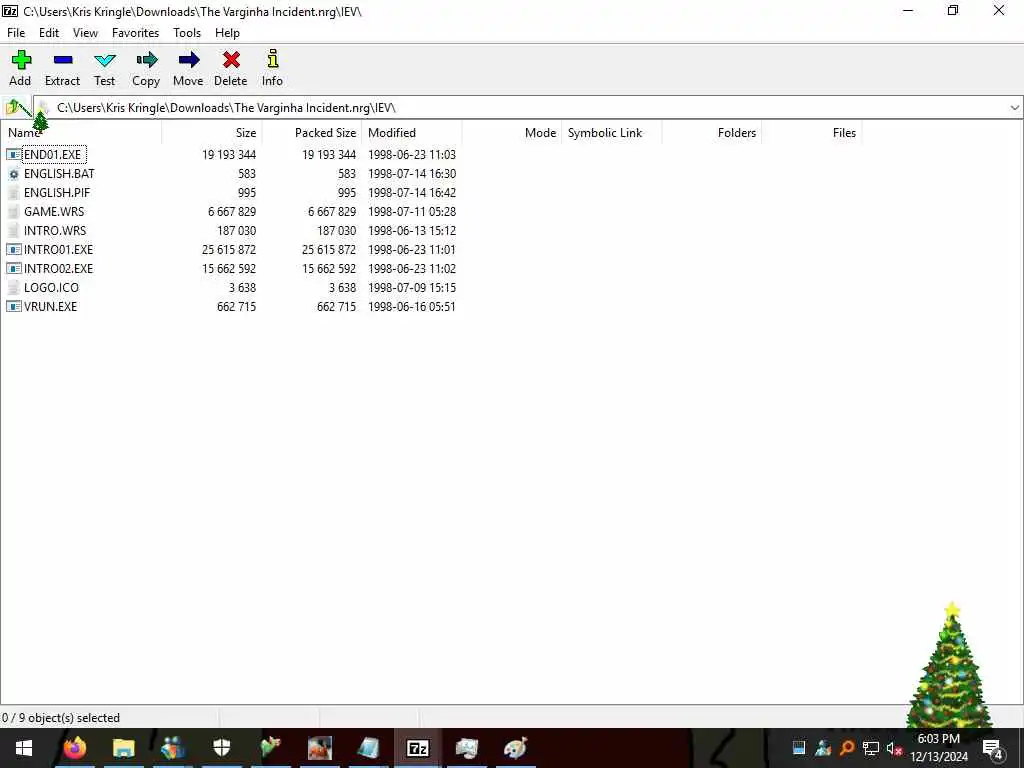Screen dimensions: 1024x768
Task: Select the INTRO.WRS file name
Action: tap(55, 231)
